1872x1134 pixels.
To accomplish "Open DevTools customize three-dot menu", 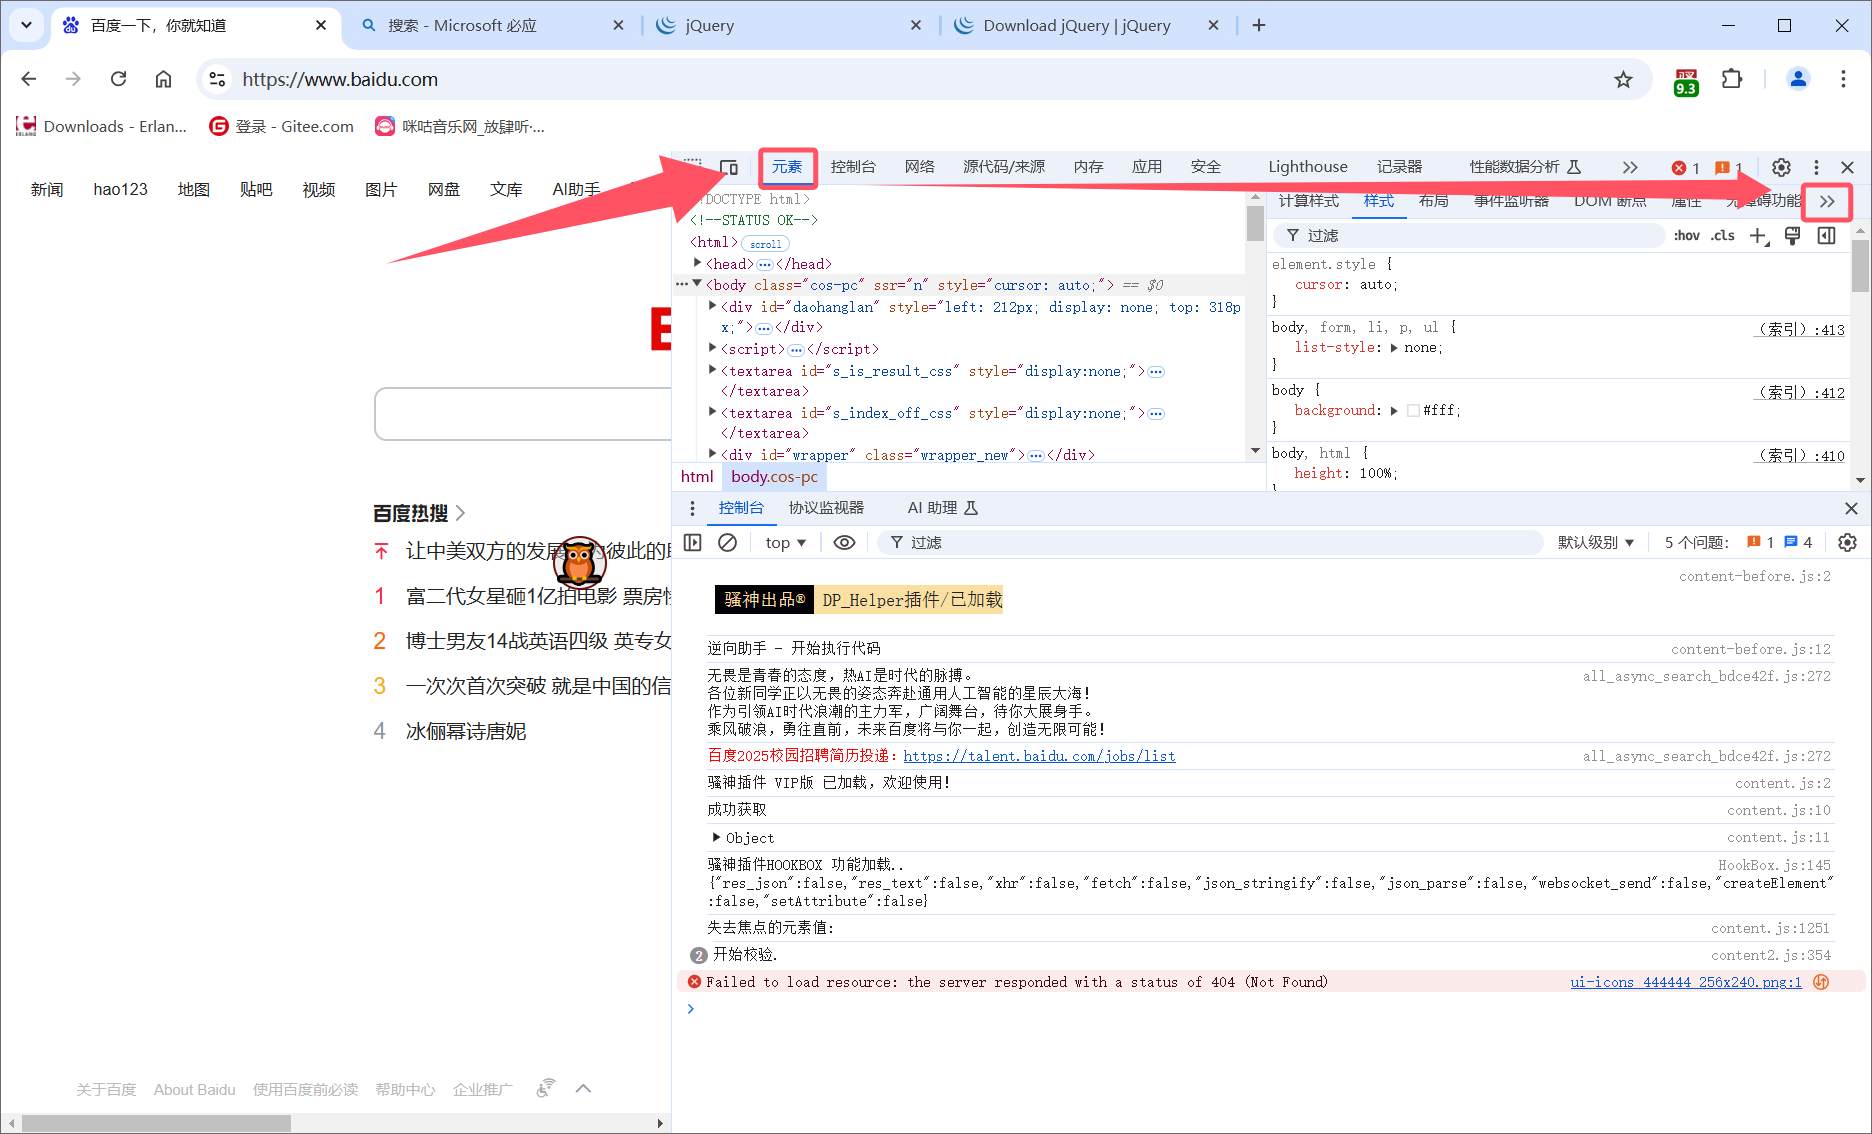I will [x=1816, y=167].
